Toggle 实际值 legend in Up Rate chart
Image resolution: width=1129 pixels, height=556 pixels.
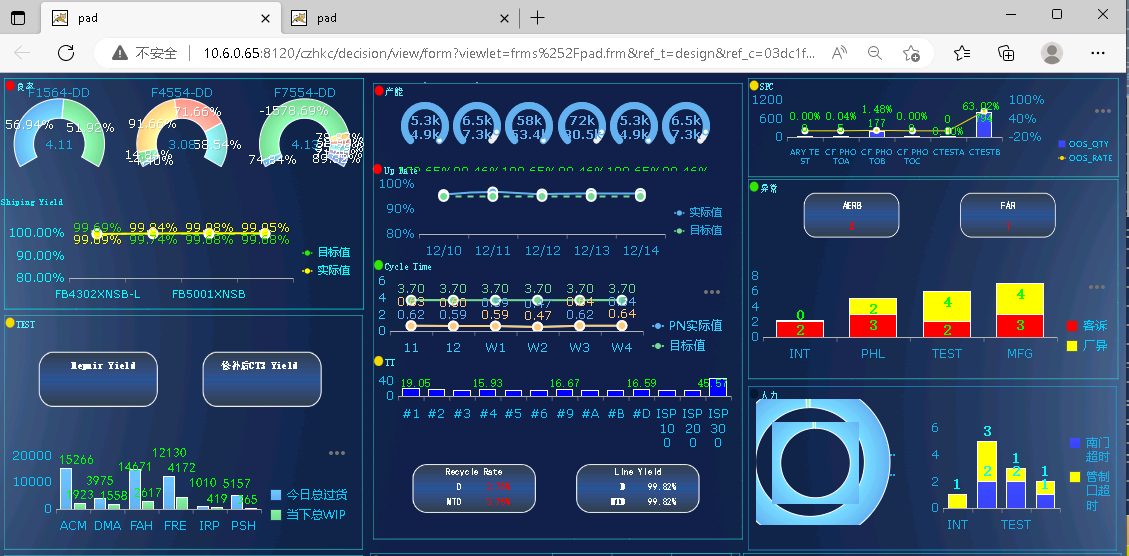698,212
